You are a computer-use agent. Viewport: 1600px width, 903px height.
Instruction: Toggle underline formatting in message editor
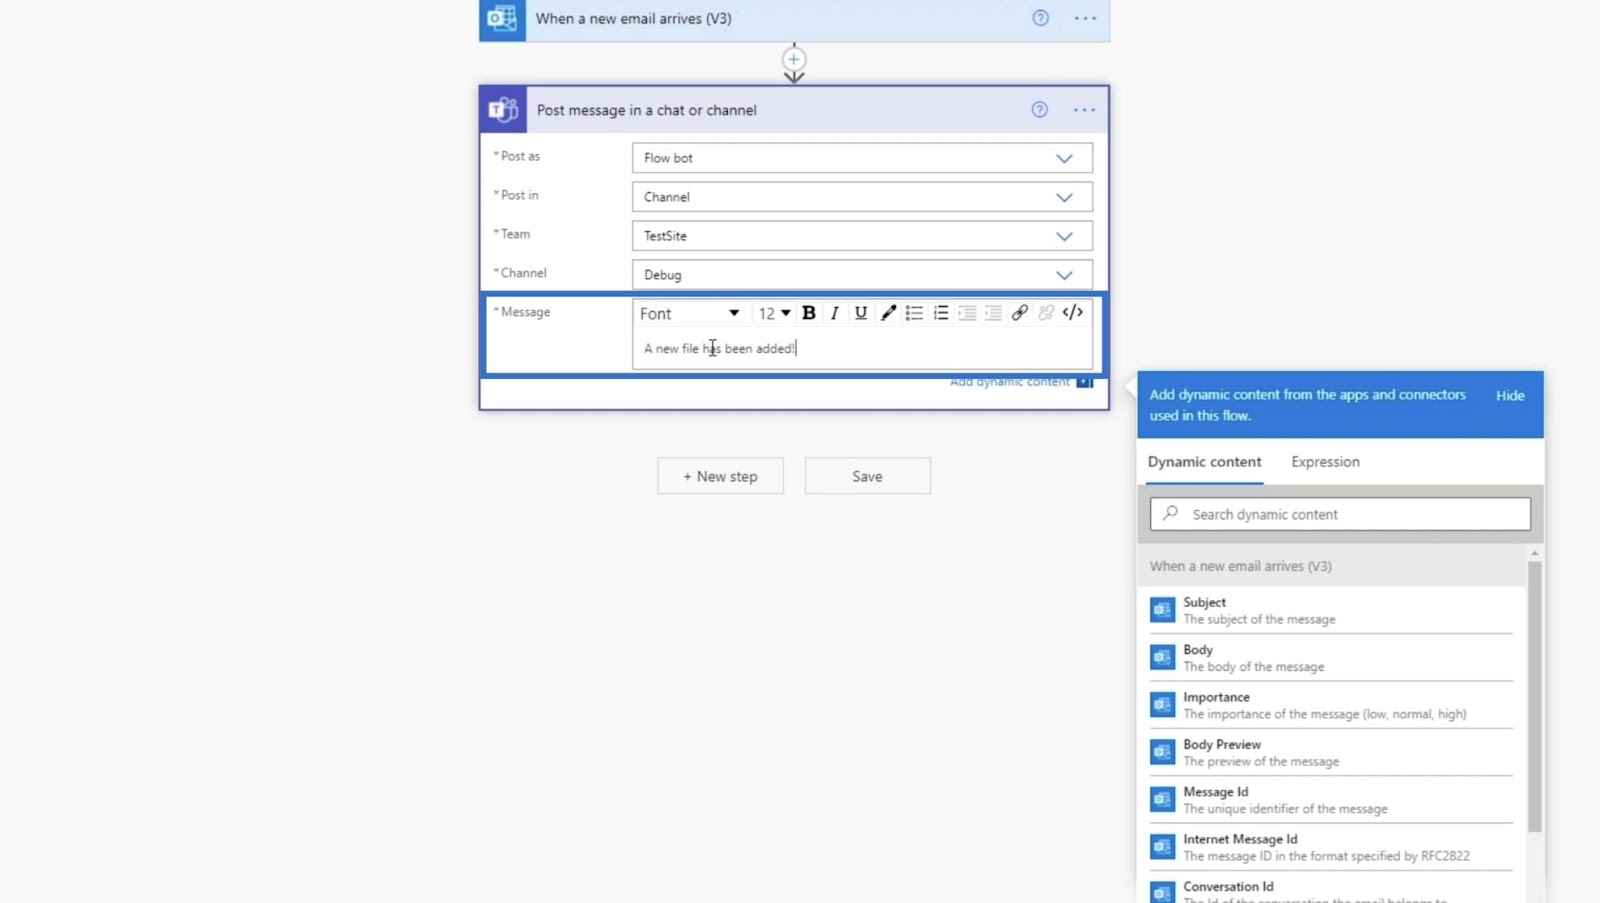(x=860, y=313)
